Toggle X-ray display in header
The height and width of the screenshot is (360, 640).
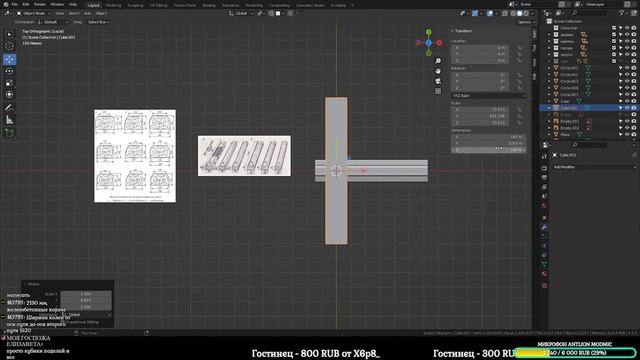pos(505,13)
